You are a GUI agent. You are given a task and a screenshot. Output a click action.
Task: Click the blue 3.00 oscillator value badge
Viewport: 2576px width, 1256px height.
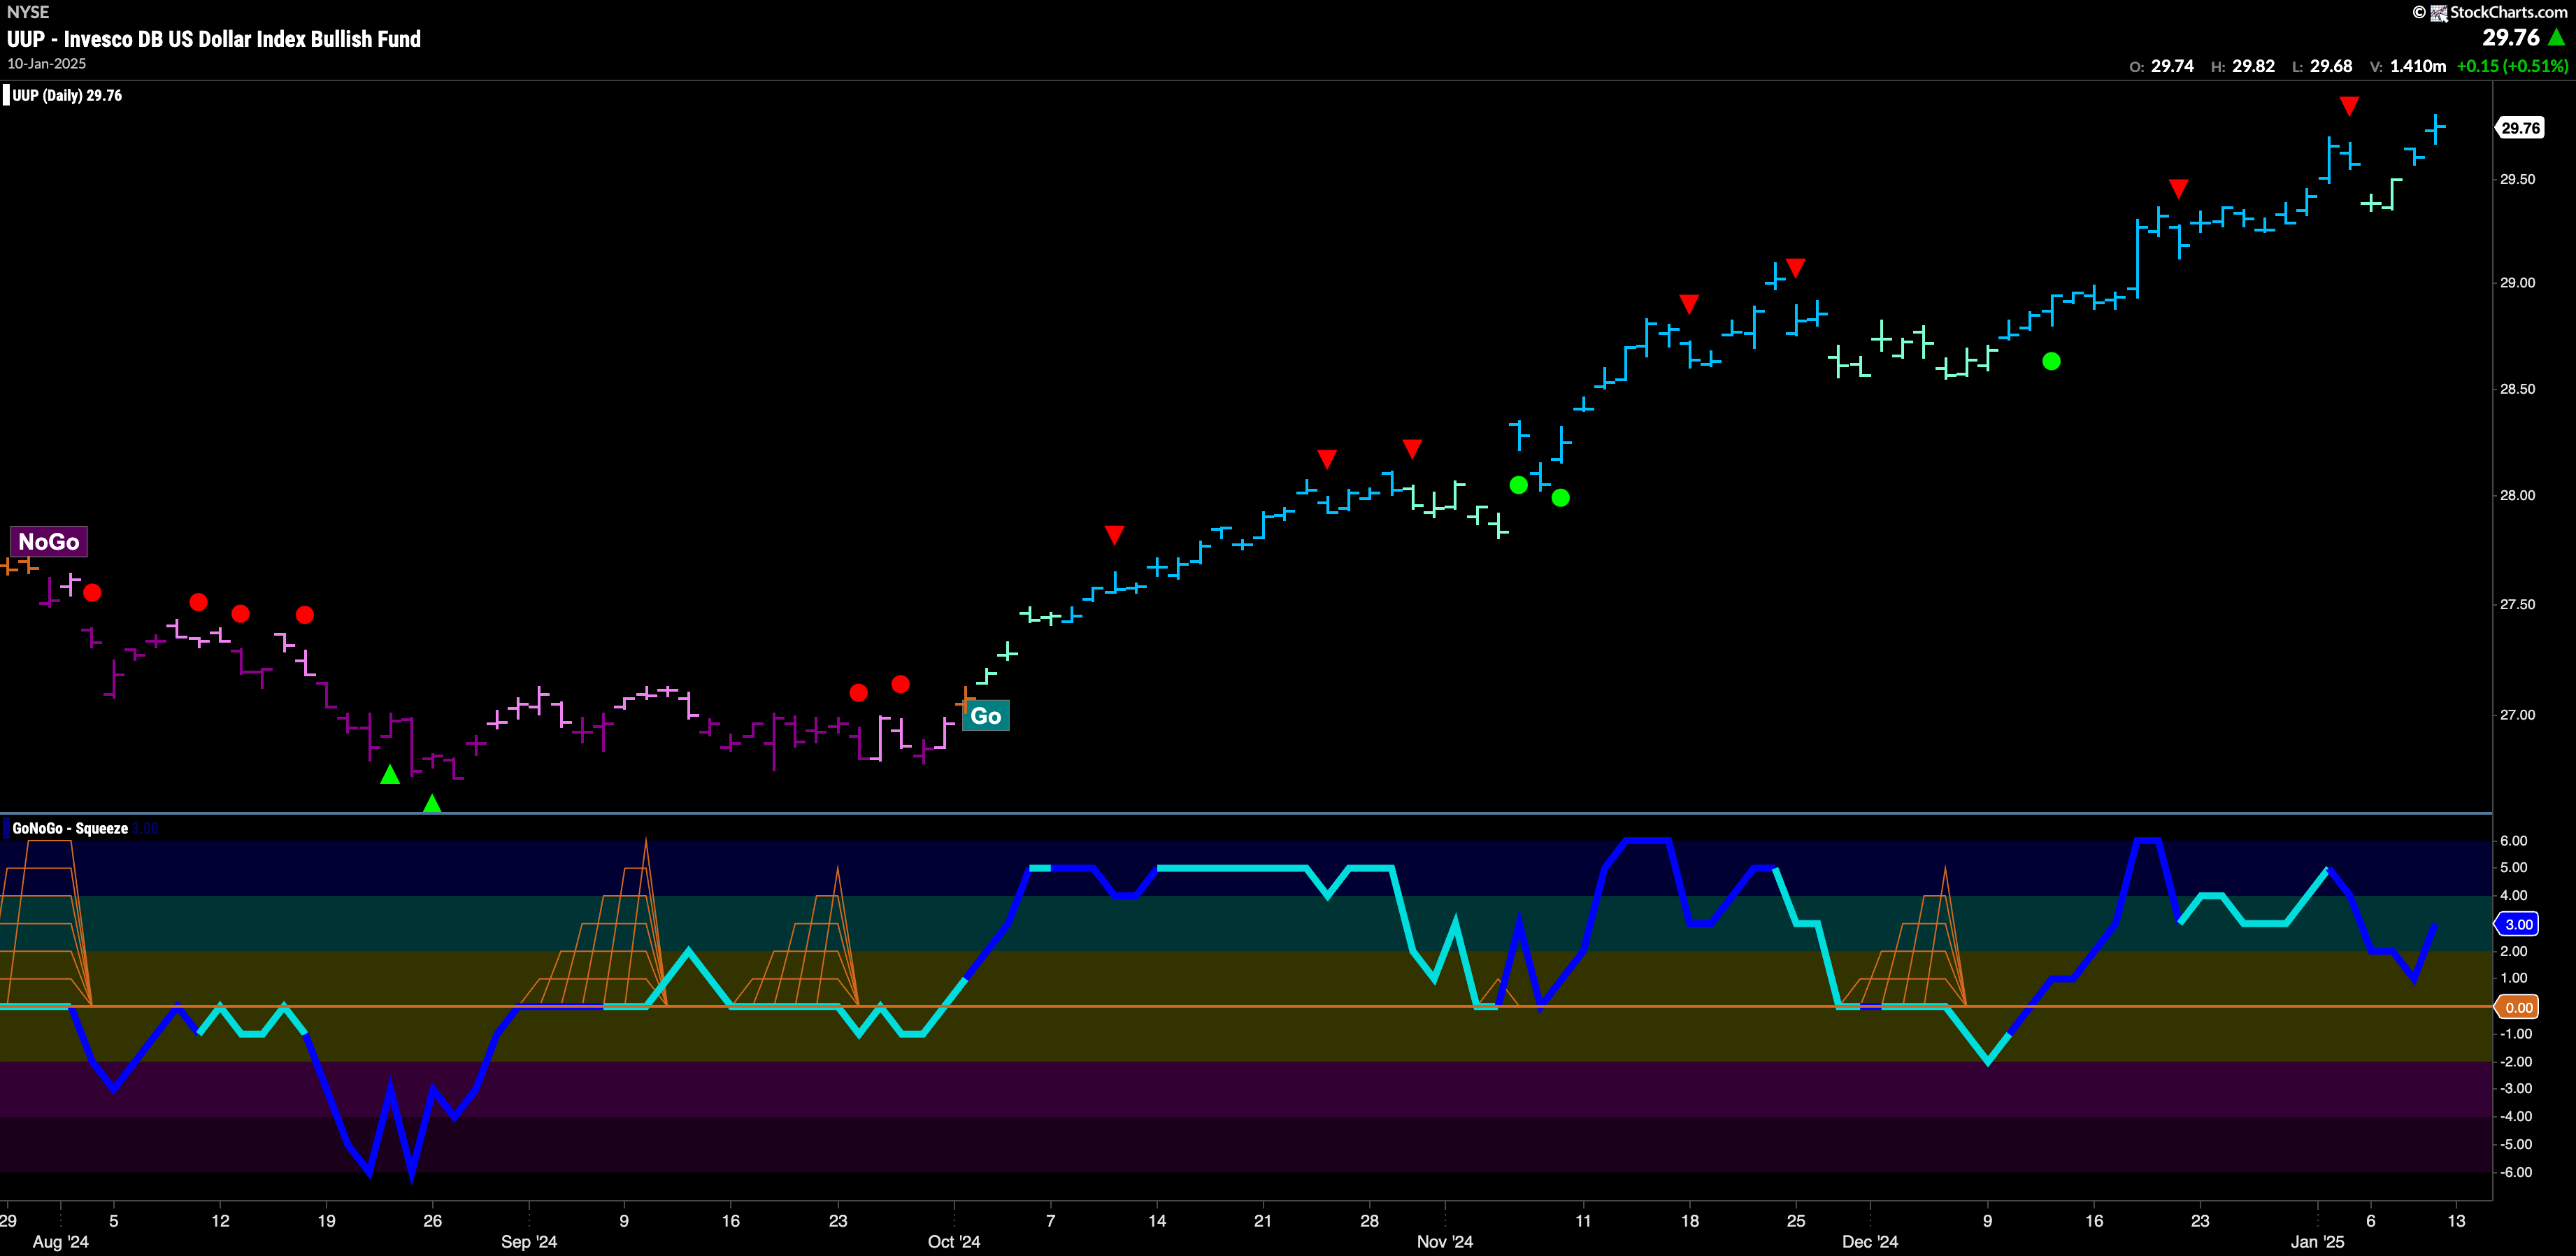[2518, 924]
